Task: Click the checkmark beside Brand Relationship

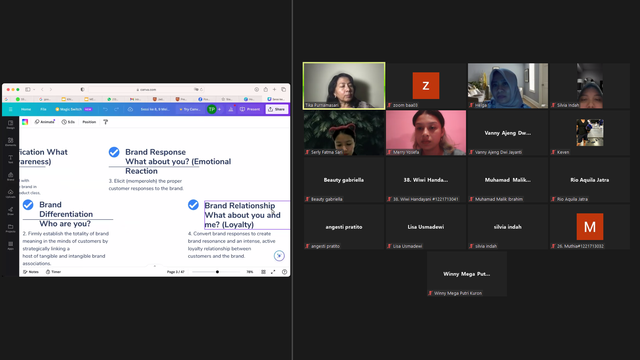Action: tap(193, 205)
